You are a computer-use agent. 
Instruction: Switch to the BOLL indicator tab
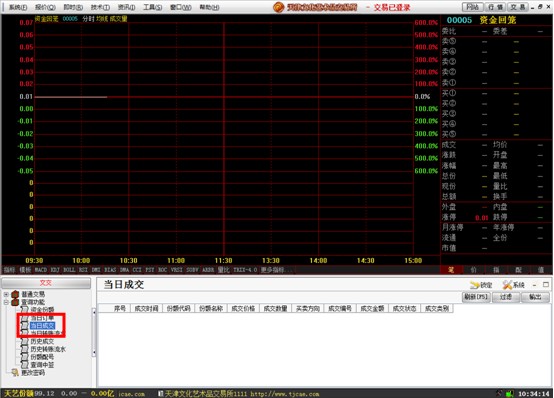tap(69, 270)
